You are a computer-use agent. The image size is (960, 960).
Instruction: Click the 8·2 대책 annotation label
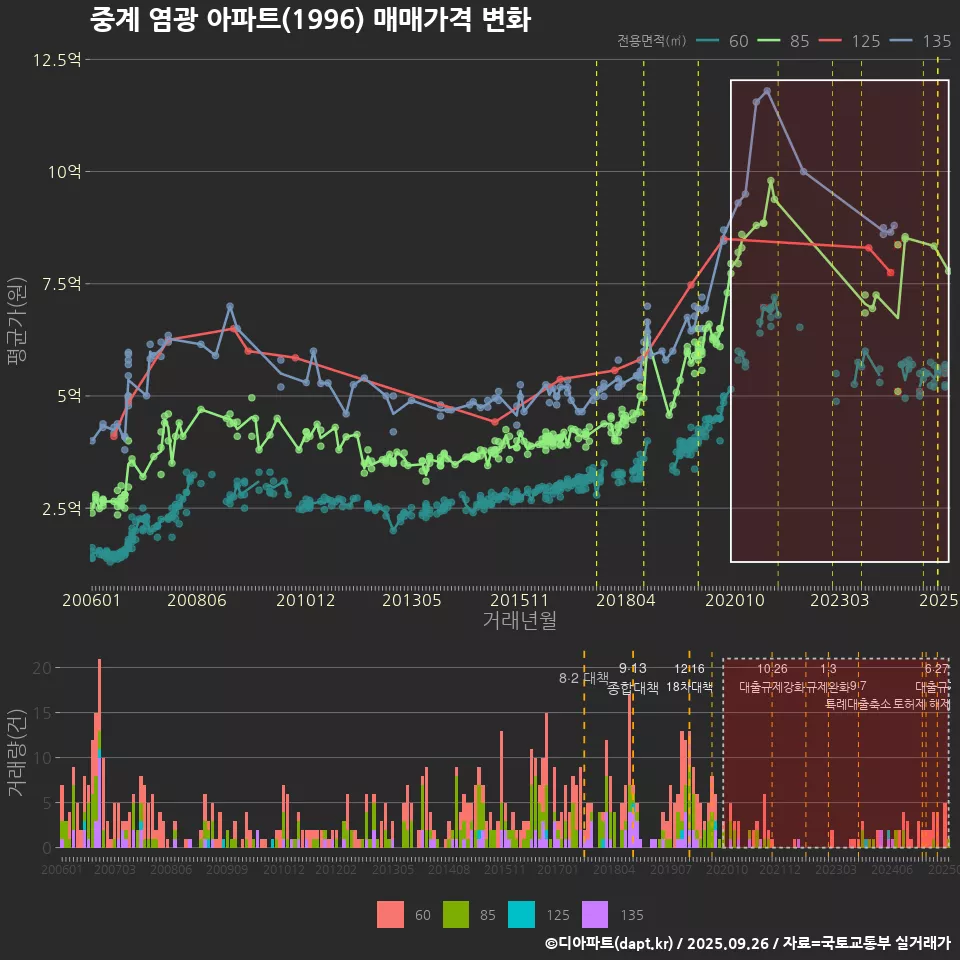point(583,678)
